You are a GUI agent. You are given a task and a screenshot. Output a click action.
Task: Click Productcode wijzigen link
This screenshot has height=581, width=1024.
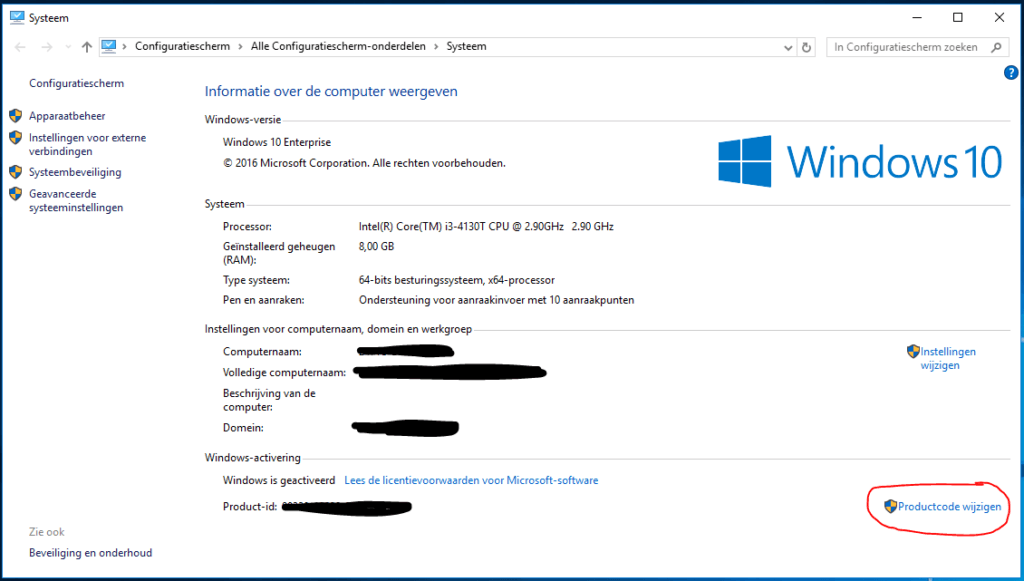949,507
